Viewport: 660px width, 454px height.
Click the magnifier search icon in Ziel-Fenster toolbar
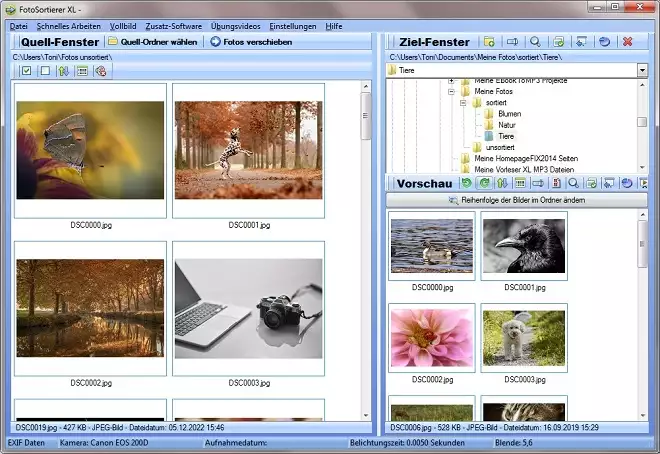pos(535,42)
